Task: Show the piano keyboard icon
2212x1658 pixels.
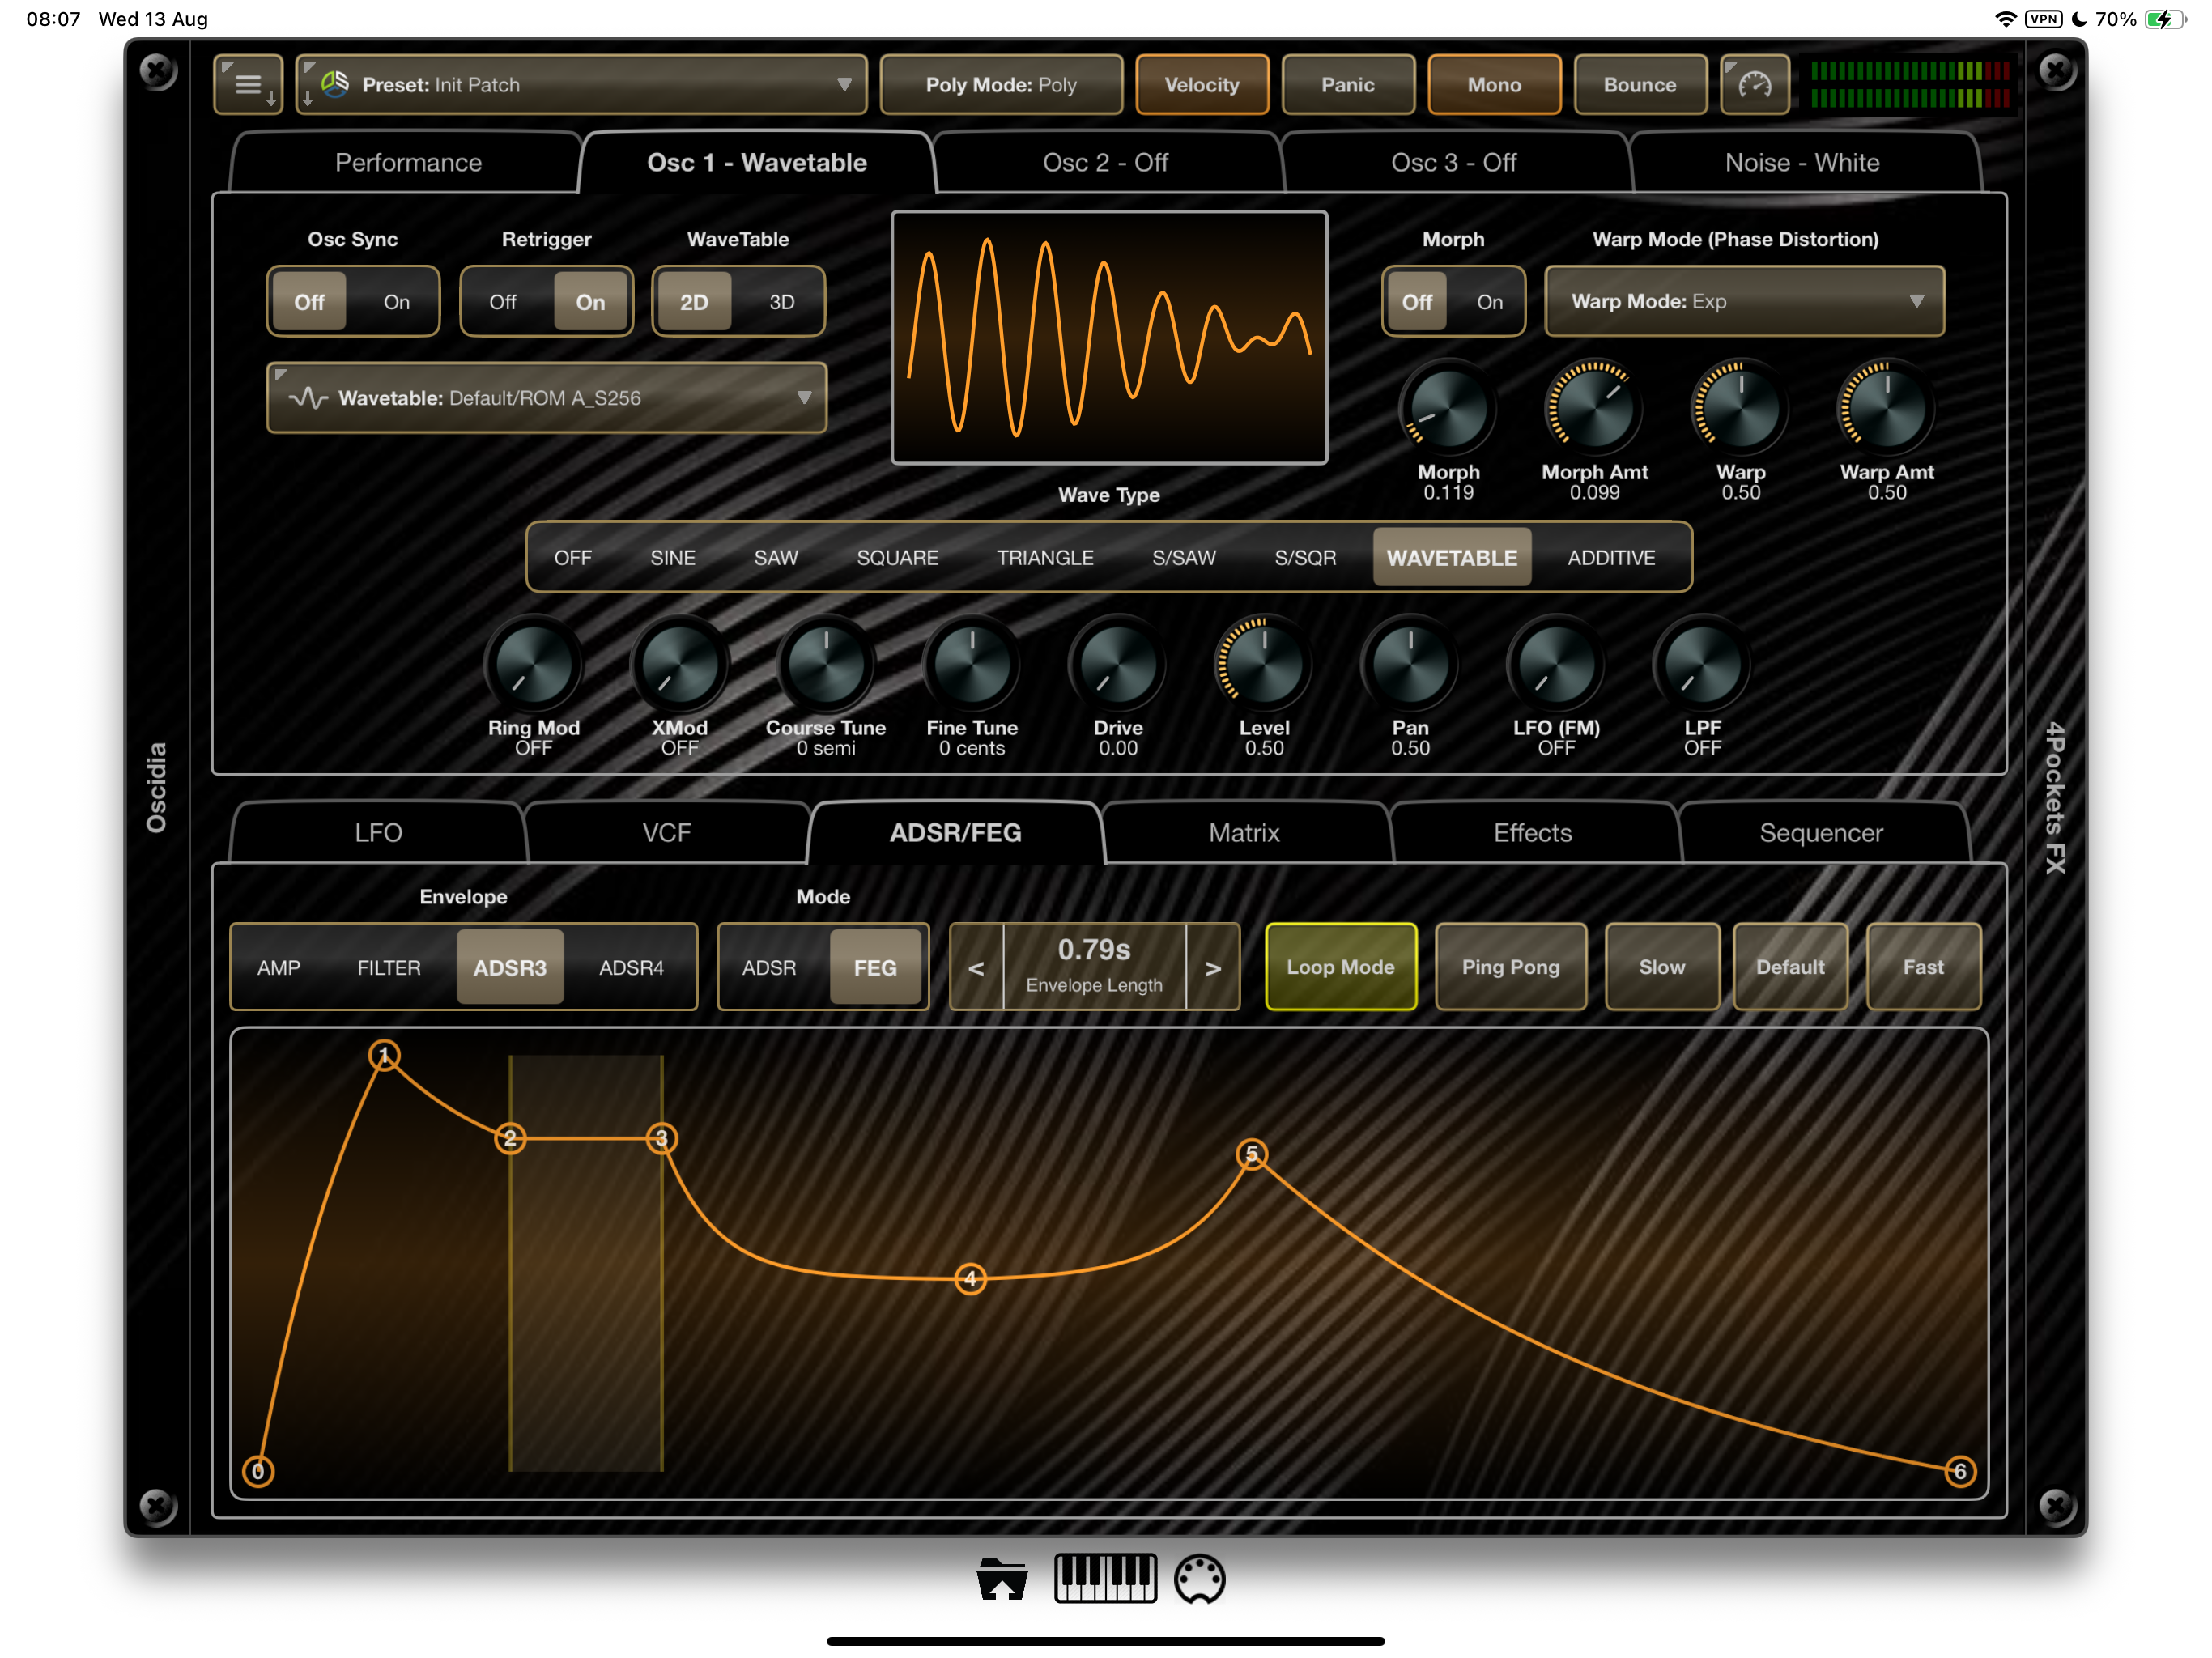Action: click(x=1105, y=1579)
